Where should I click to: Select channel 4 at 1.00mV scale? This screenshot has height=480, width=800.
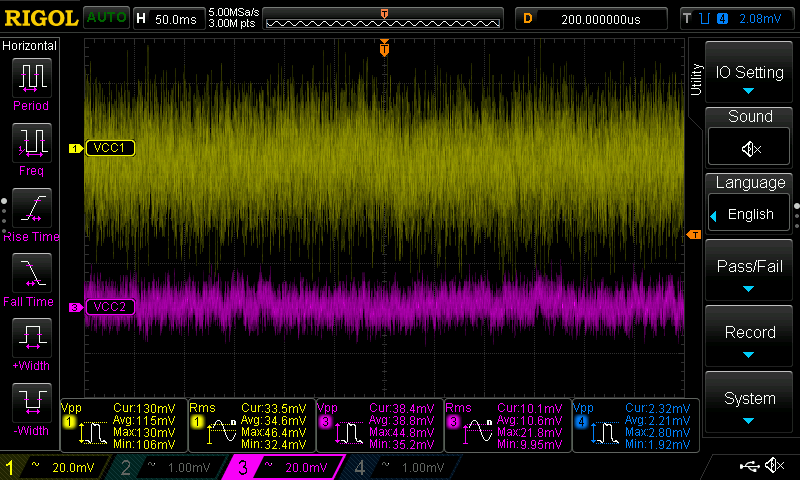(403, 467)
